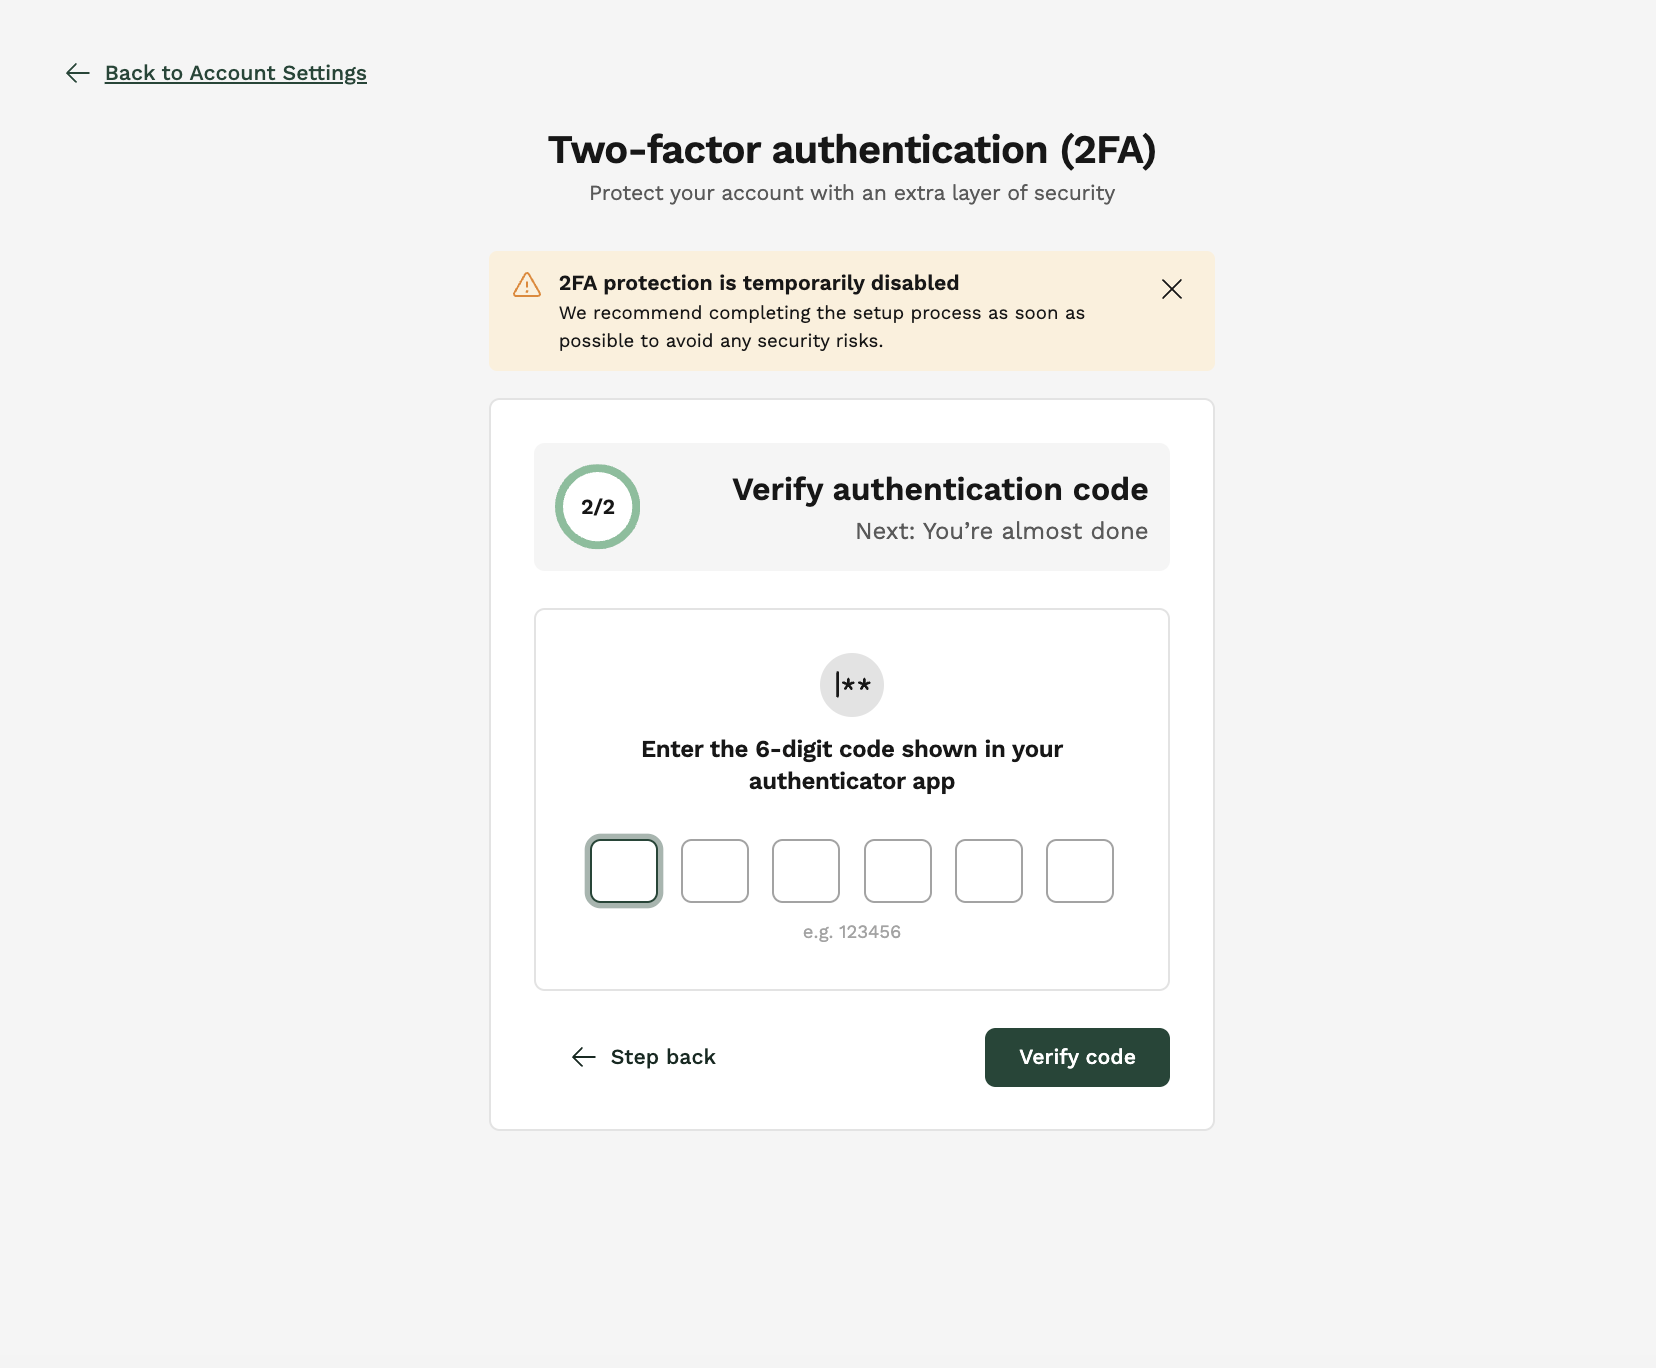Click the password asterisks icon above the prompt
Screen dimensions: 1656x1368
pos(852,685)
